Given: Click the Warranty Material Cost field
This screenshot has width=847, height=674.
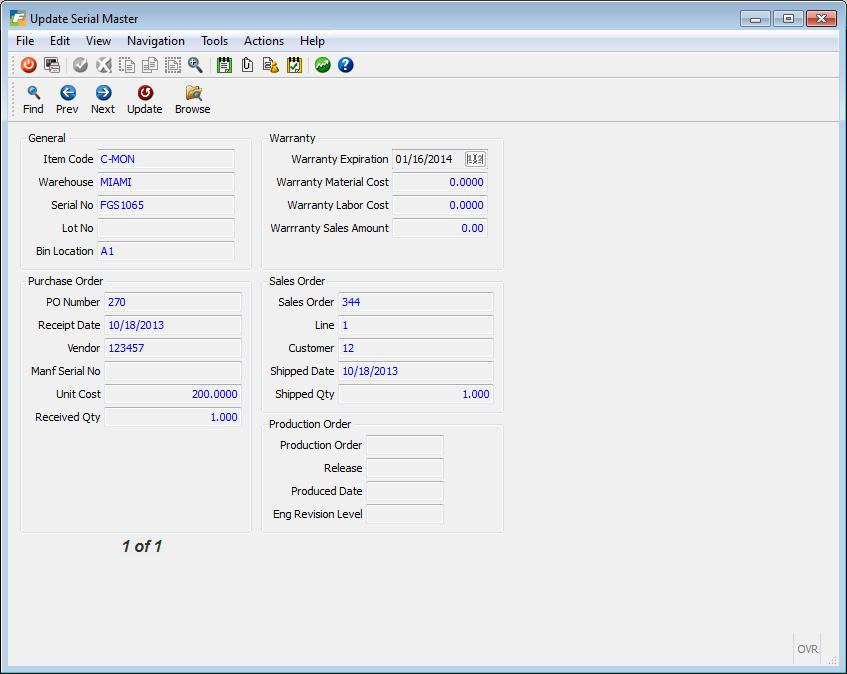Looking at the screenshot, I should (439, 182).
